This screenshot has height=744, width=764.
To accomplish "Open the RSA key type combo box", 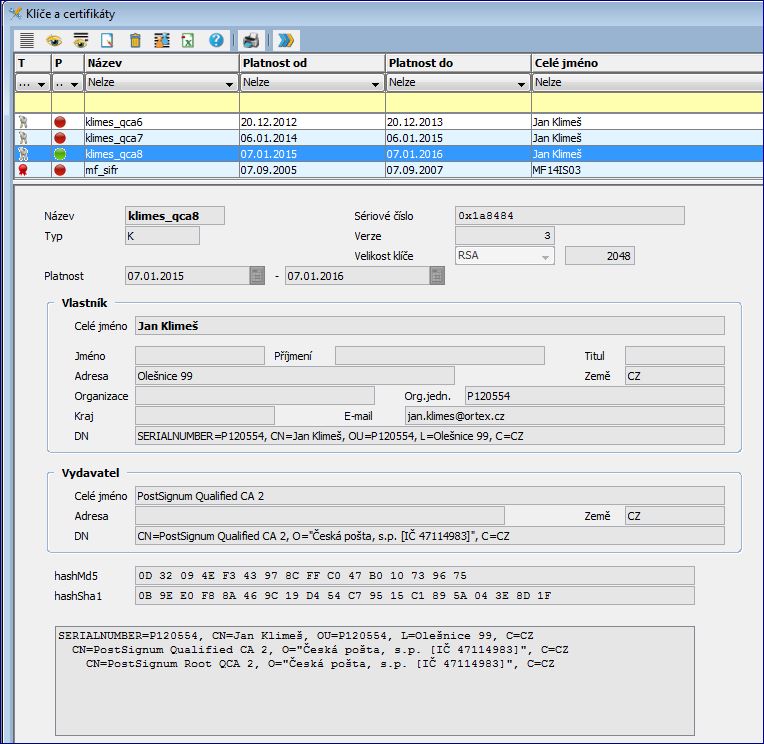I will pyautogui.click(x=545, y=256).
